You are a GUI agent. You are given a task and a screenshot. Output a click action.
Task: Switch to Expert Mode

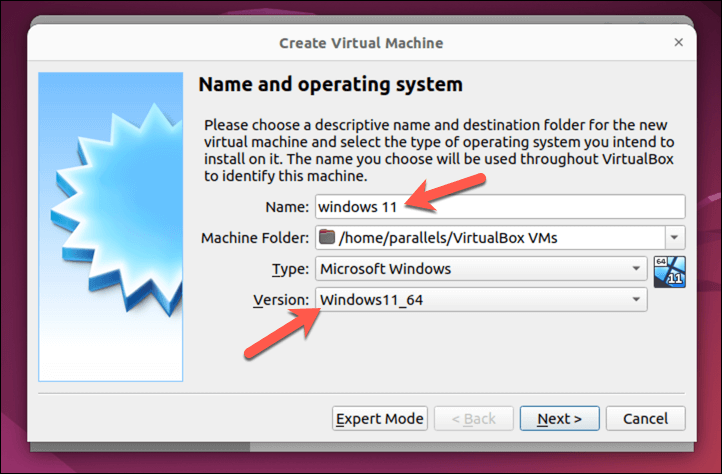click(380, 418)
